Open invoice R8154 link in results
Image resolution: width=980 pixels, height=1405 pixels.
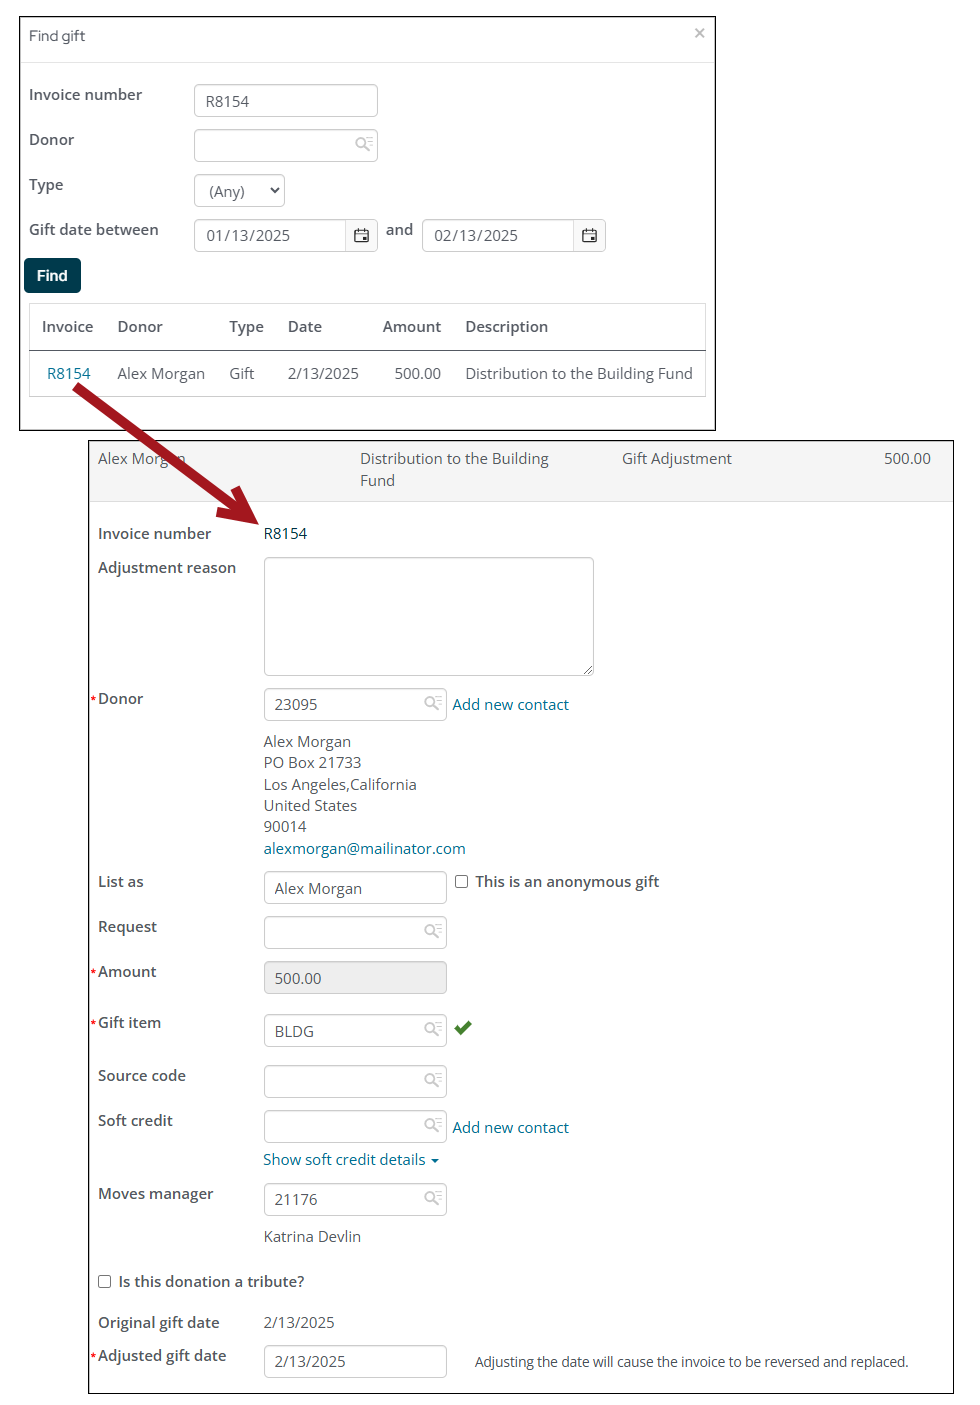(69, 374)
